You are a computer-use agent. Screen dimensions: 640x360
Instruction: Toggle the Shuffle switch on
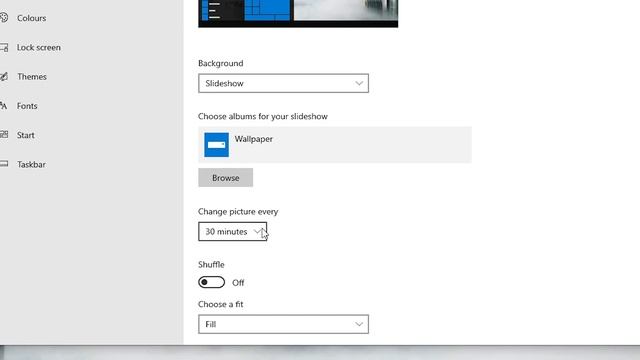point(211,282)
